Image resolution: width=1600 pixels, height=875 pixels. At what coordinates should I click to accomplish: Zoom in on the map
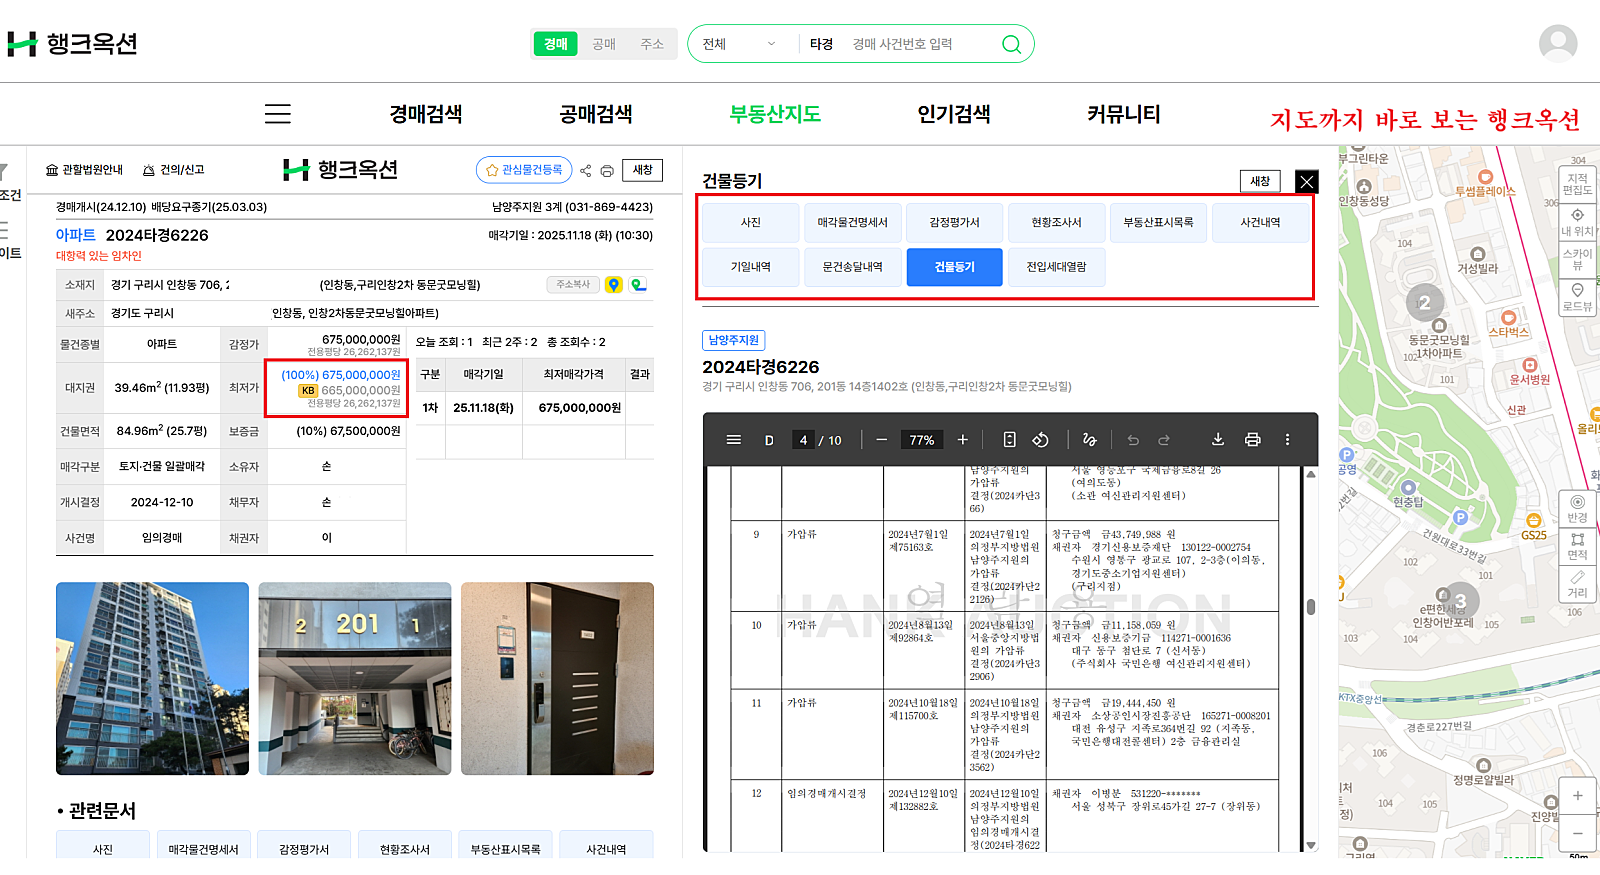click(1577, 796)
